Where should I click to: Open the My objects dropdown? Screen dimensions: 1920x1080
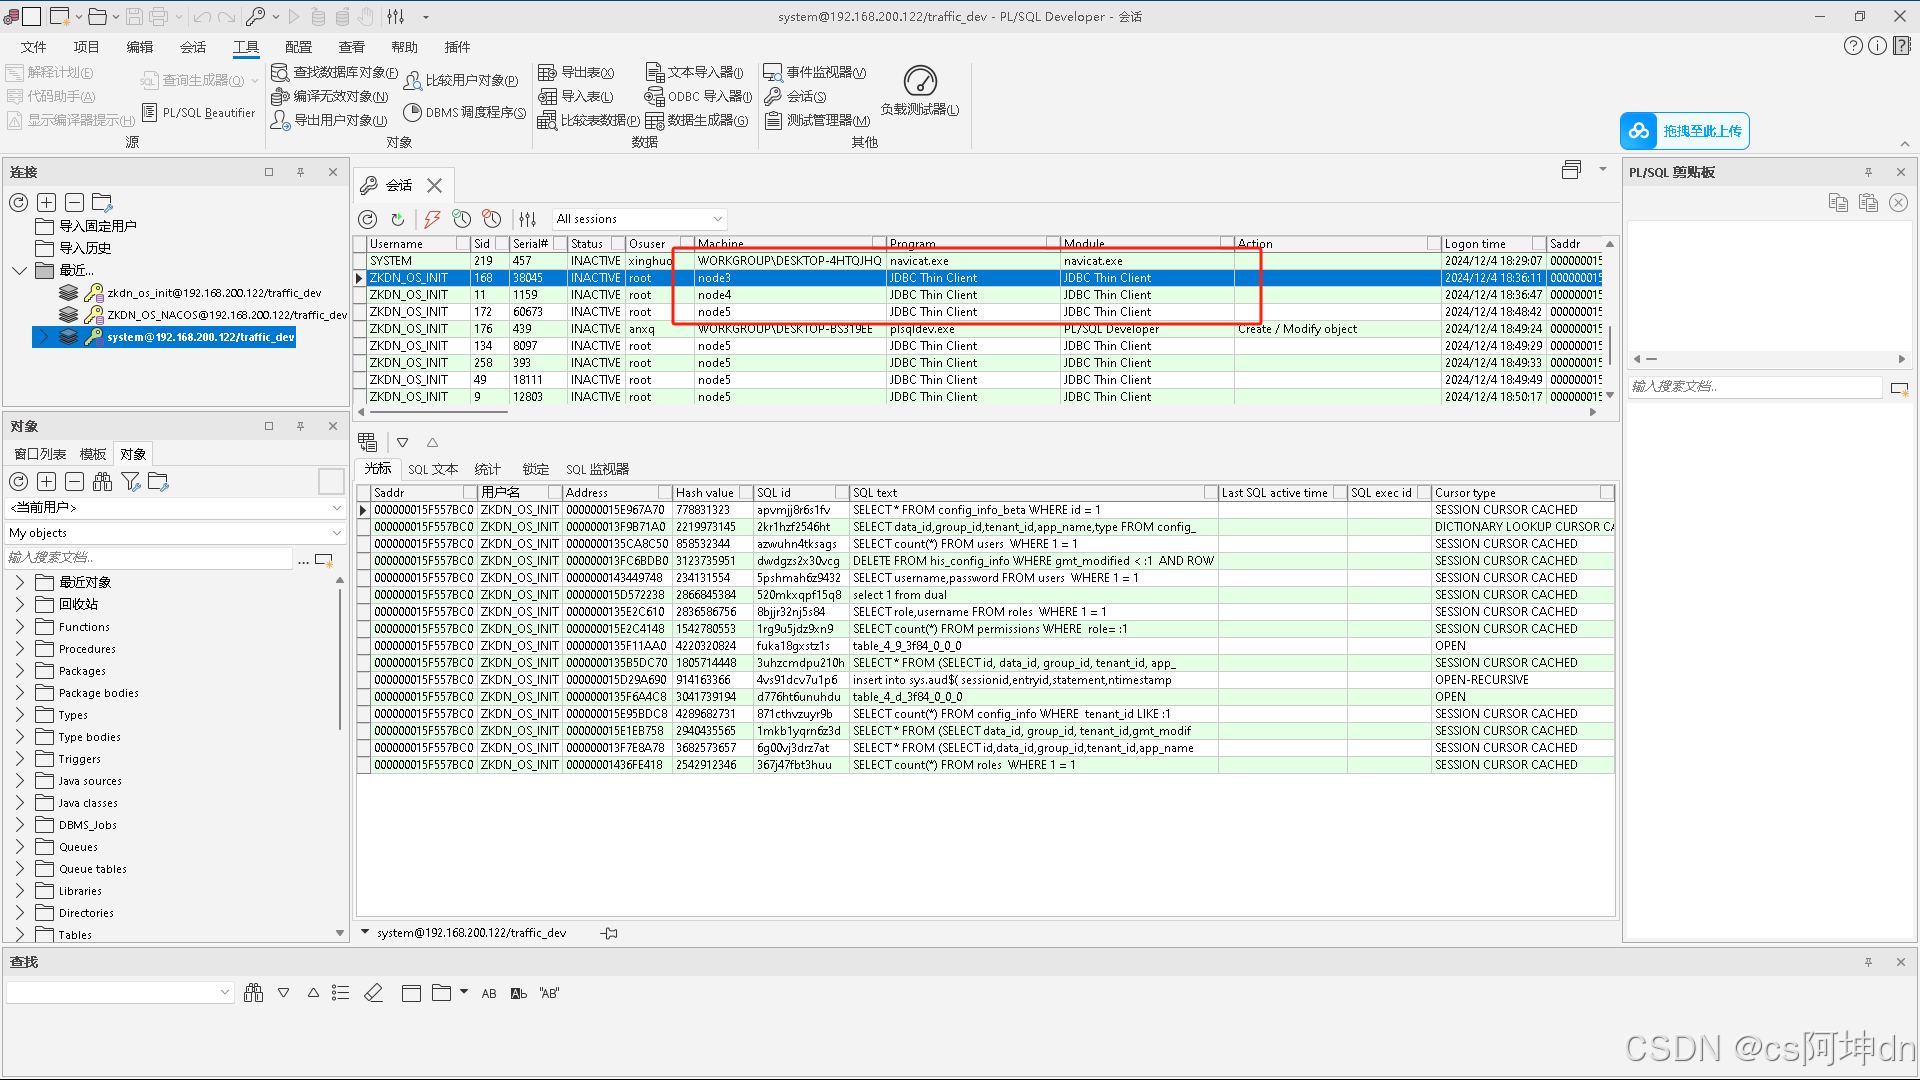pos(175,533)
